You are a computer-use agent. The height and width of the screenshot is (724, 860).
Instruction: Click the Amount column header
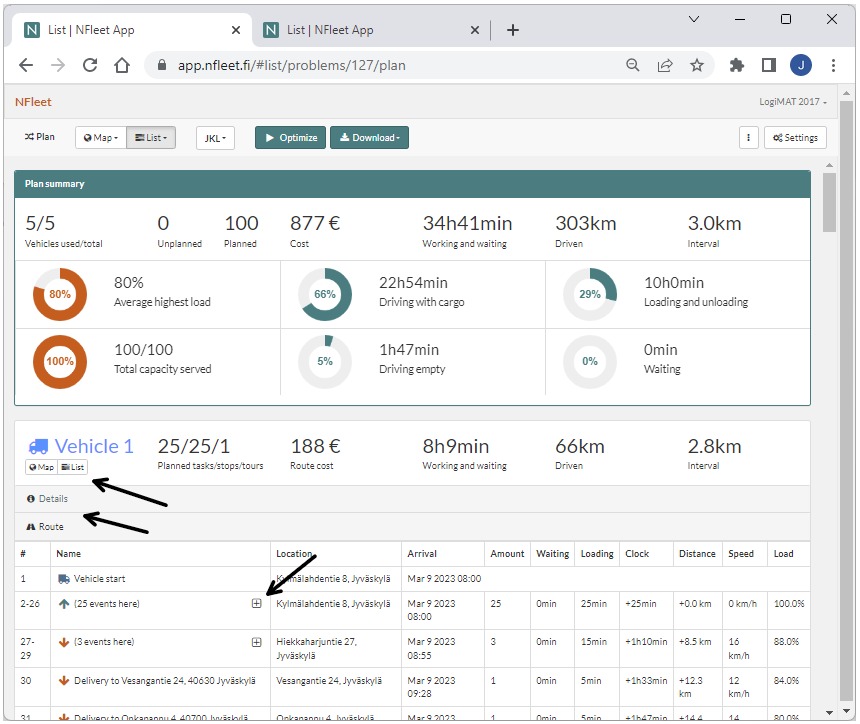coord(507,553)
